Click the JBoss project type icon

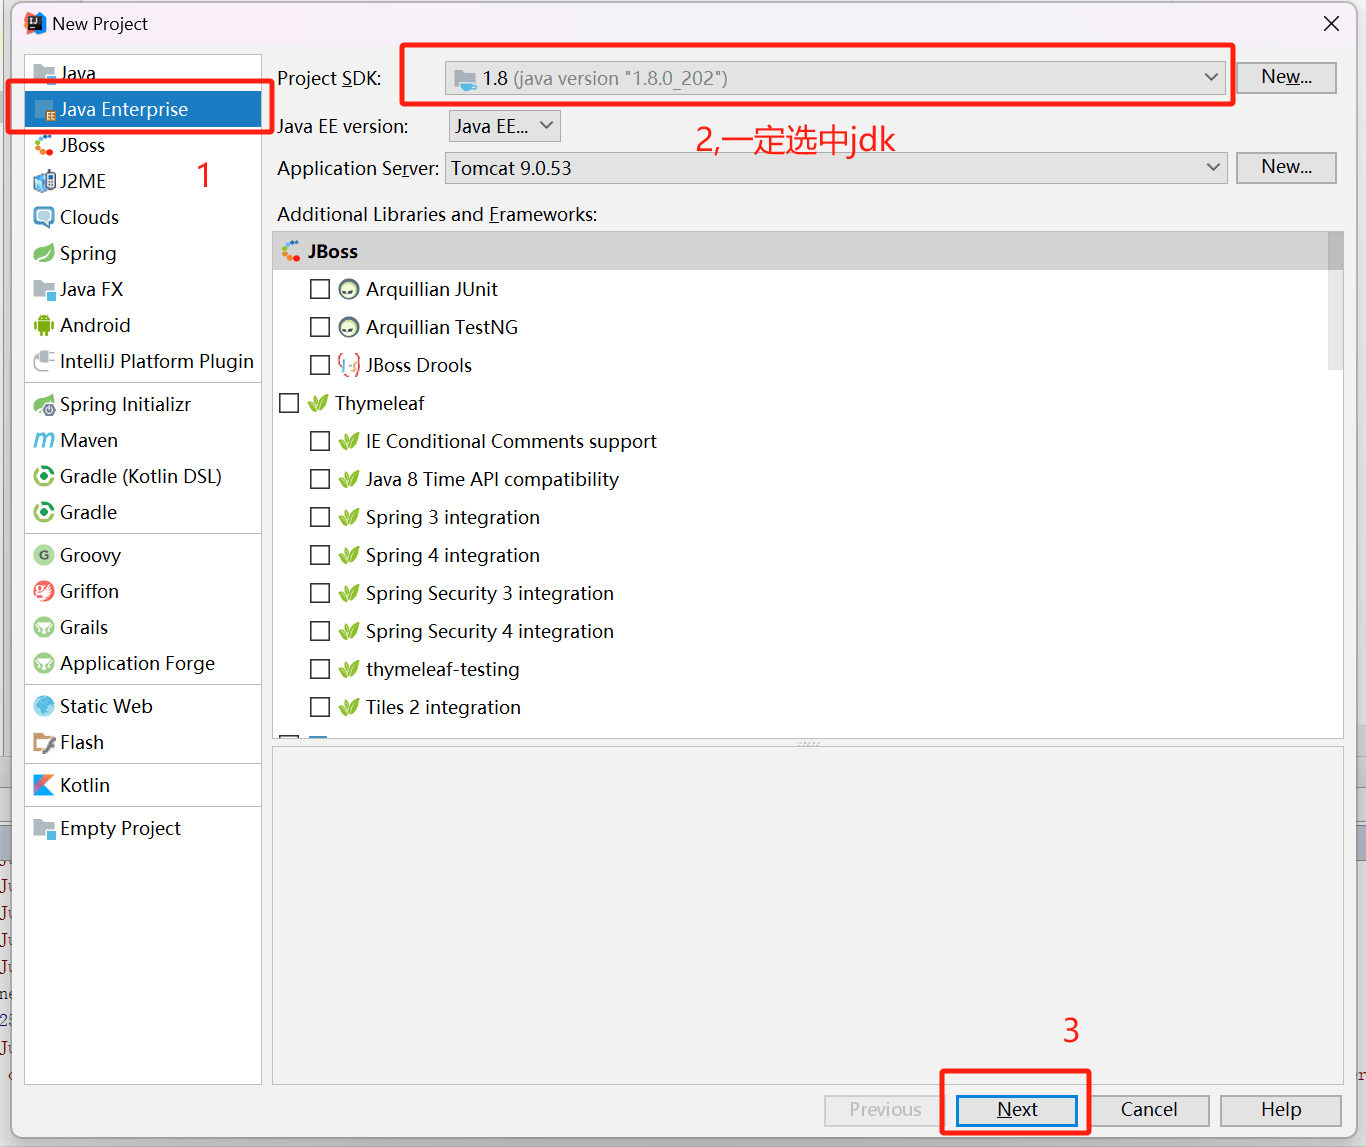click(44, 146)
